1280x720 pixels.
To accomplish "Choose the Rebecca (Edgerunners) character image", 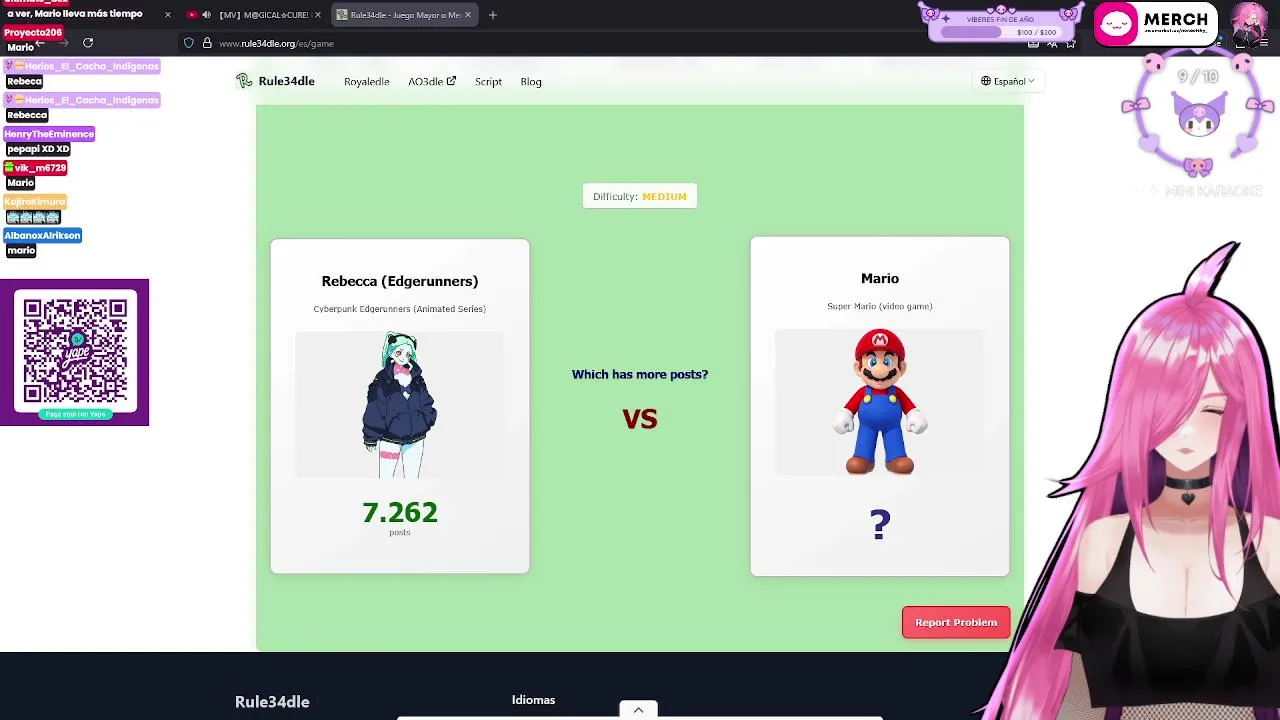I will coord(400,404).
